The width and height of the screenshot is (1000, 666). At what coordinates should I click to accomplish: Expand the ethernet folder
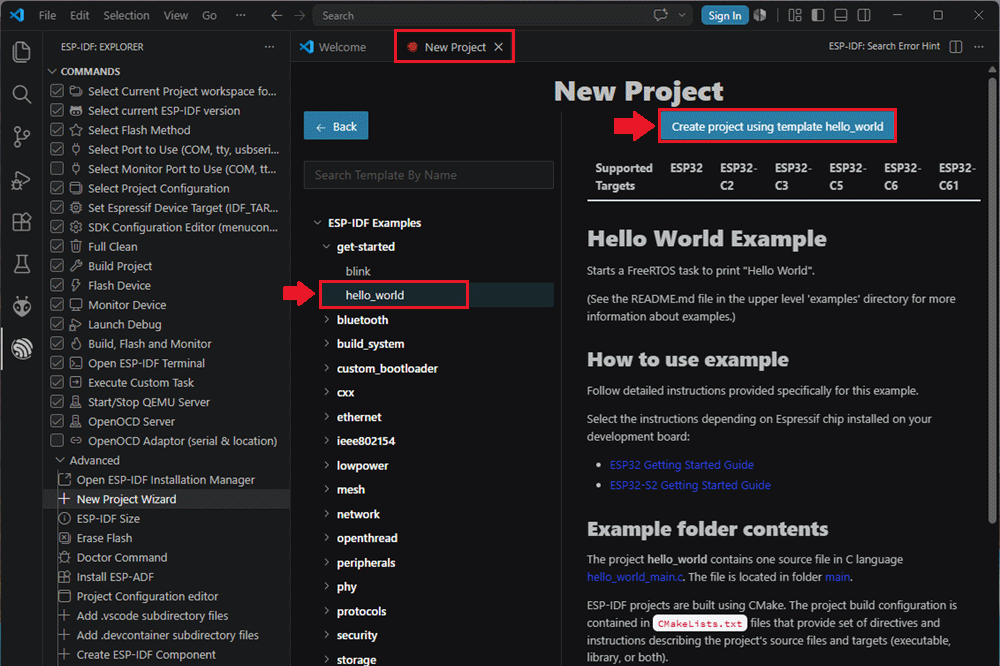(x=327, y=417)
